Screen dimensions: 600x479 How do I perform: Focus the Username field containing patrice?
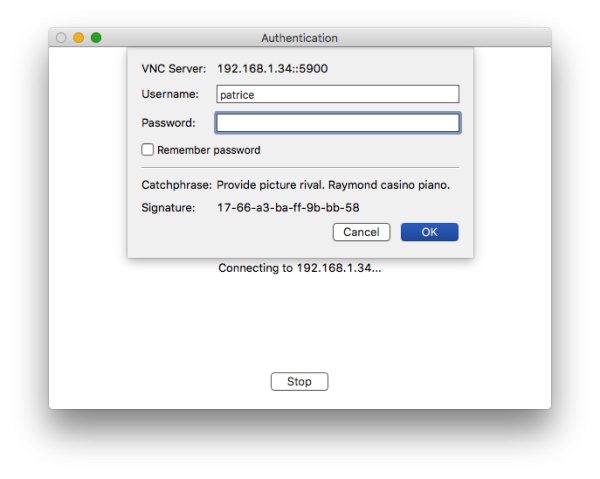click(338, 94)
